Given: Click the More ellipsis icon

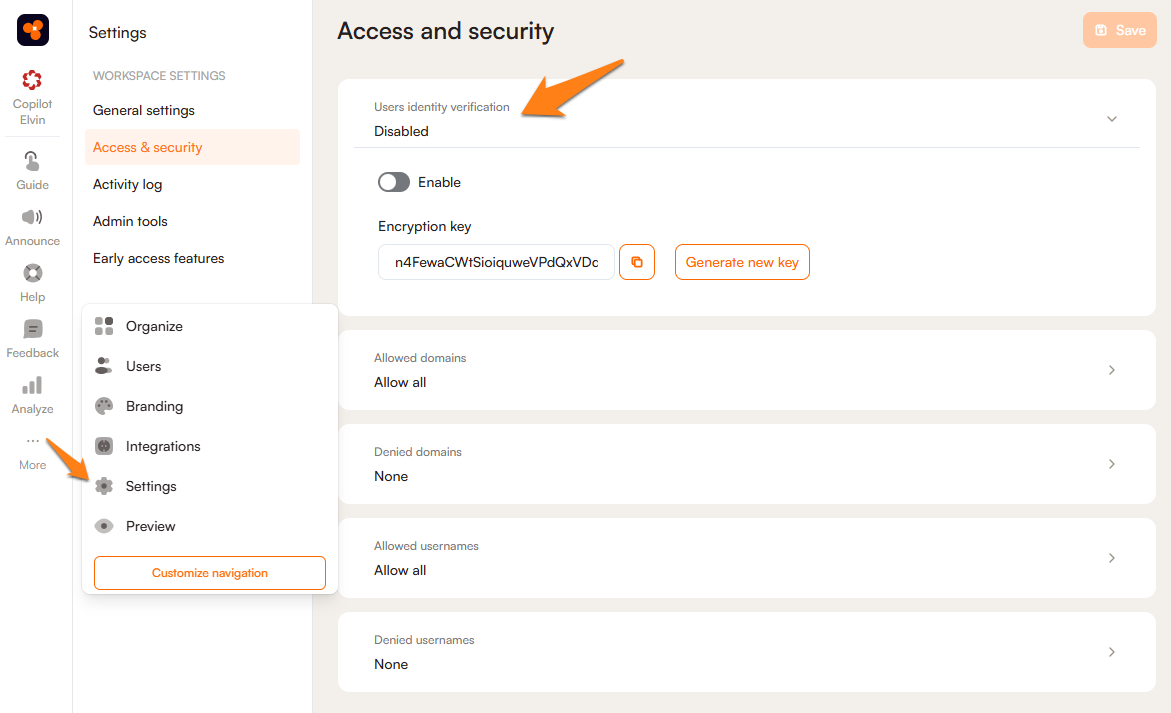Looking at the screenshot, I should 32,441.
